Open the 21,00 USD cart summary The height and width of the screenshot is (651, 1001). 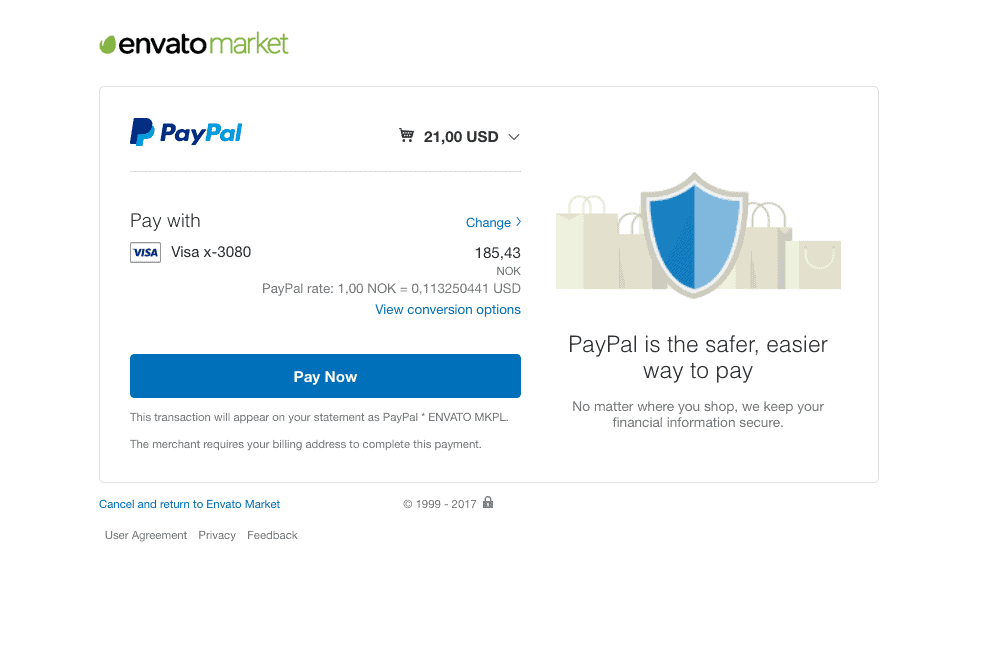(x=461, y=137)
